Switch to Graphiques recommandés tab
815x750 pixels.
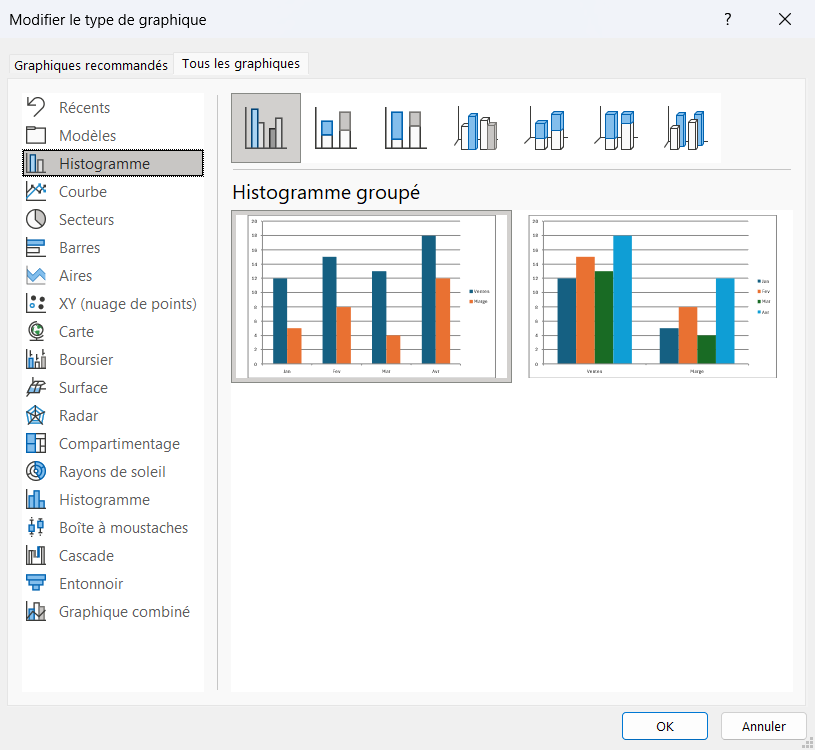click(91, 65)
